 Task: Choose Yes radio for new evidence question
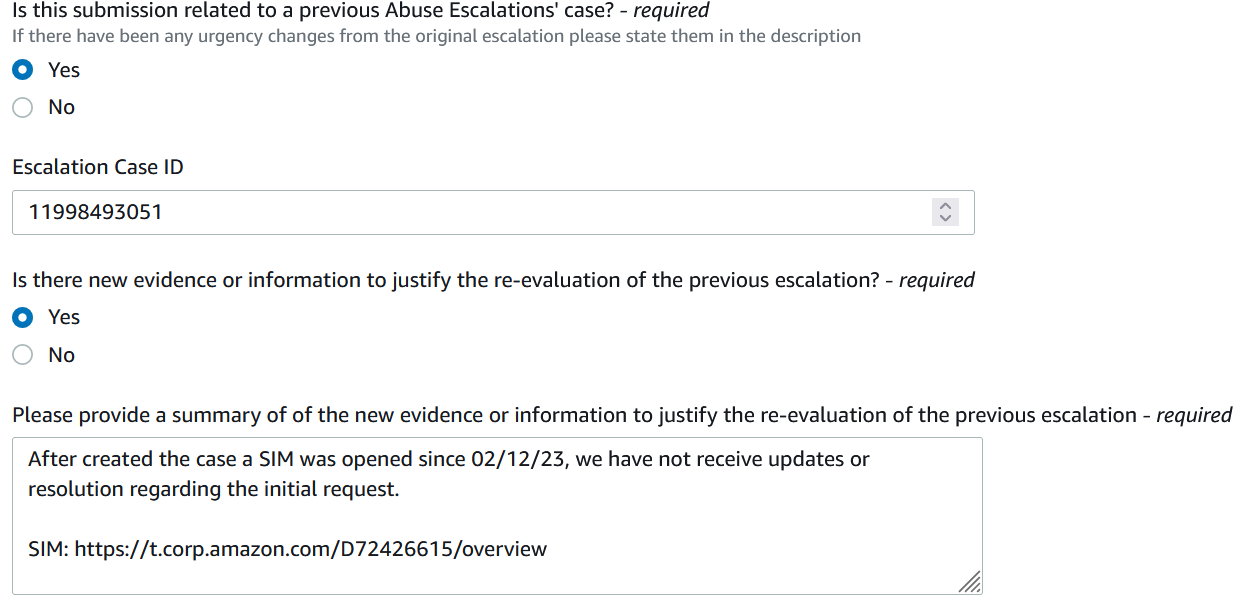[23, 317]
